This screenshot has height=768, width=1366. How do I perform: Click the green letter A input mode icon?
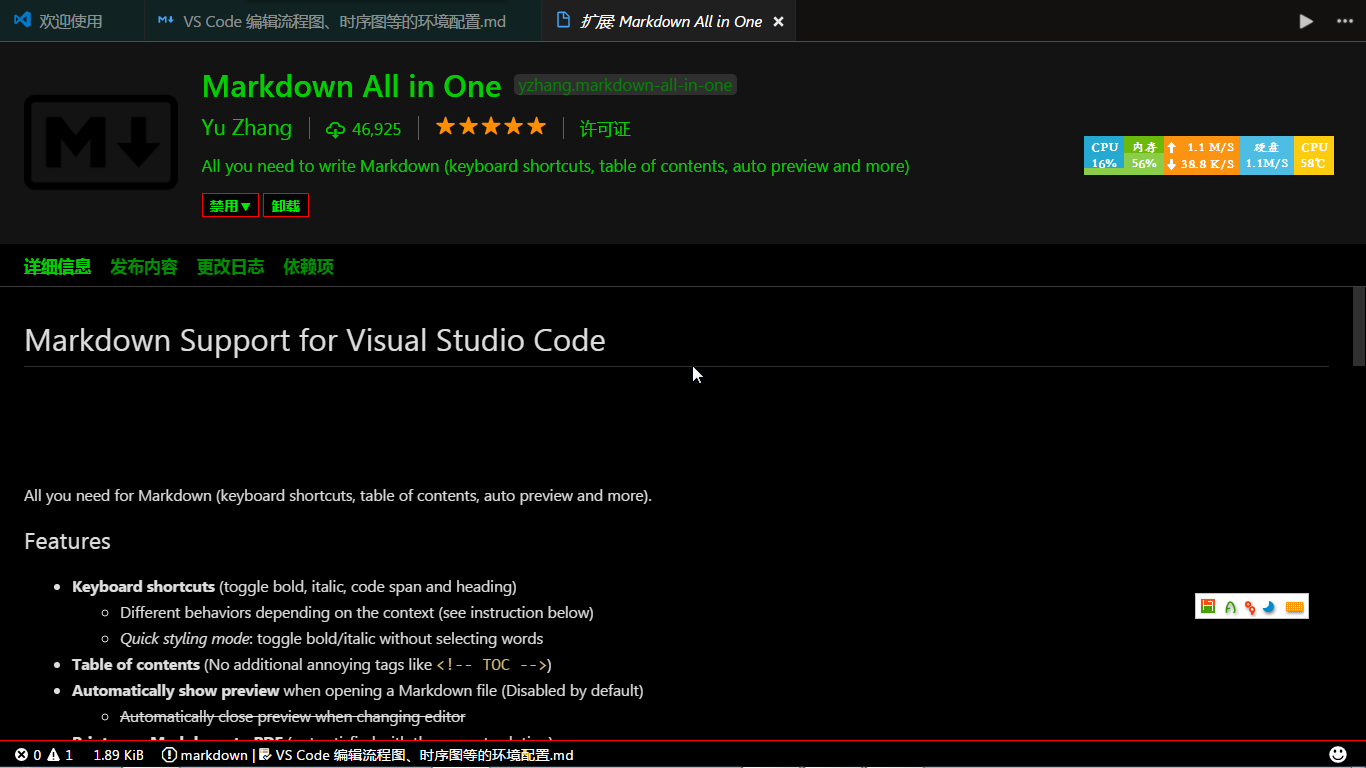pyautogui.click(x=1230, y=607)
